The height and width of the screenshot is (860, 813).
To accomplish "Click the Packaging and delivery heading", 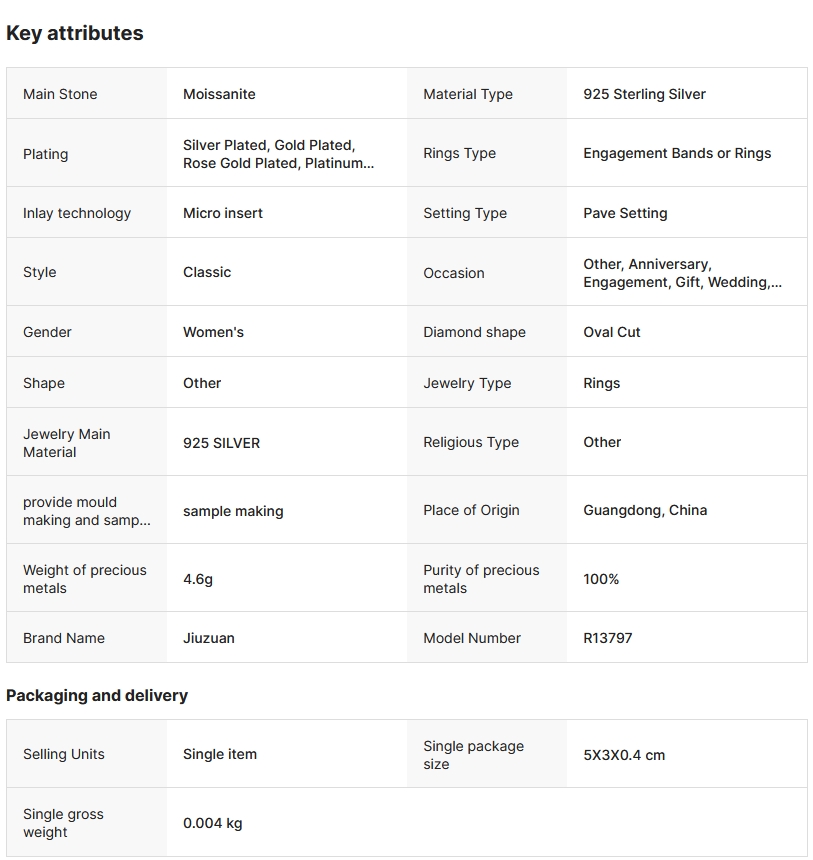I will (x=97, y=695).
